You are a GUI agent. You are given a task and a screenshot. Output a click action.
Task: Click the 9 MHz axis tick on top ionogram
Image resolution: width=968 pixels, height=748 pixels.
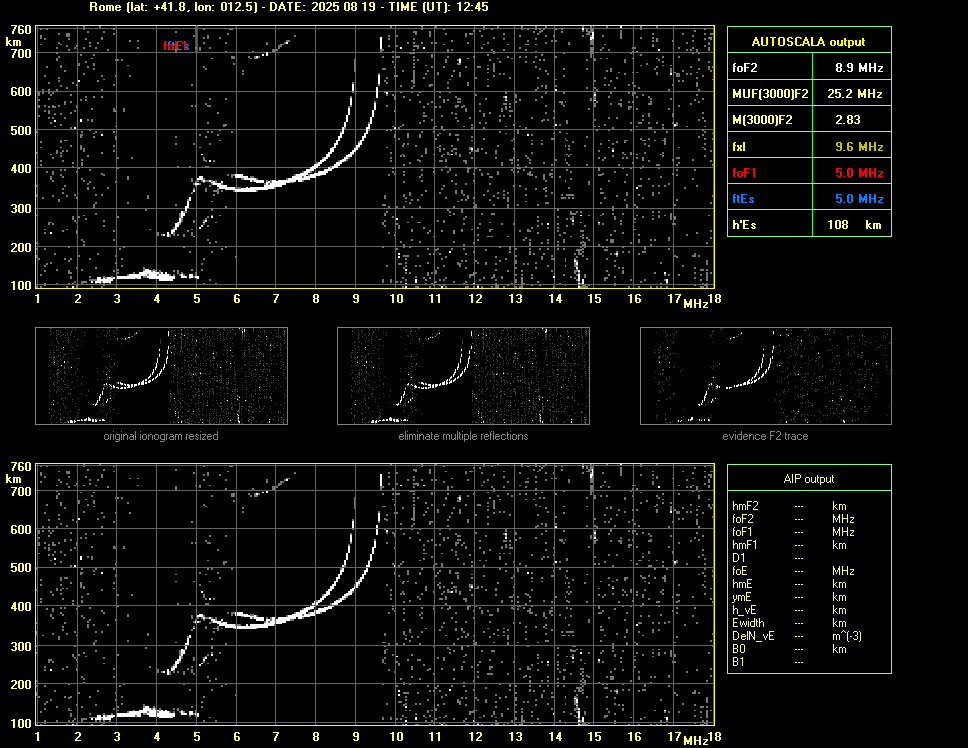(356, 299)
